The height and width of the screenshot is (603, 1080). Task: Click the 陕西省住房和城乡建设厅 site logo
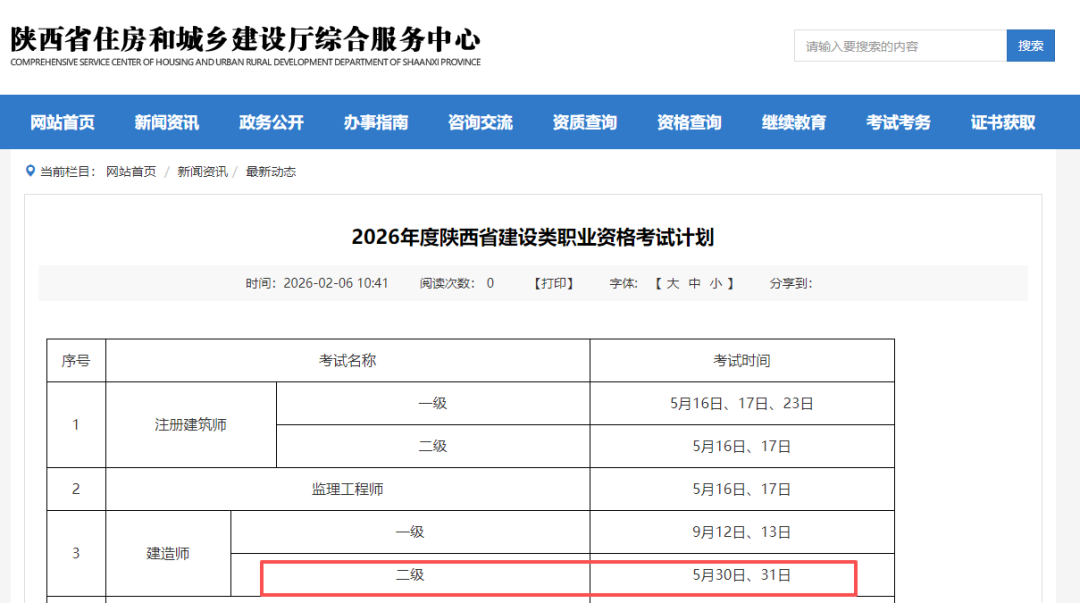(245, 46)
